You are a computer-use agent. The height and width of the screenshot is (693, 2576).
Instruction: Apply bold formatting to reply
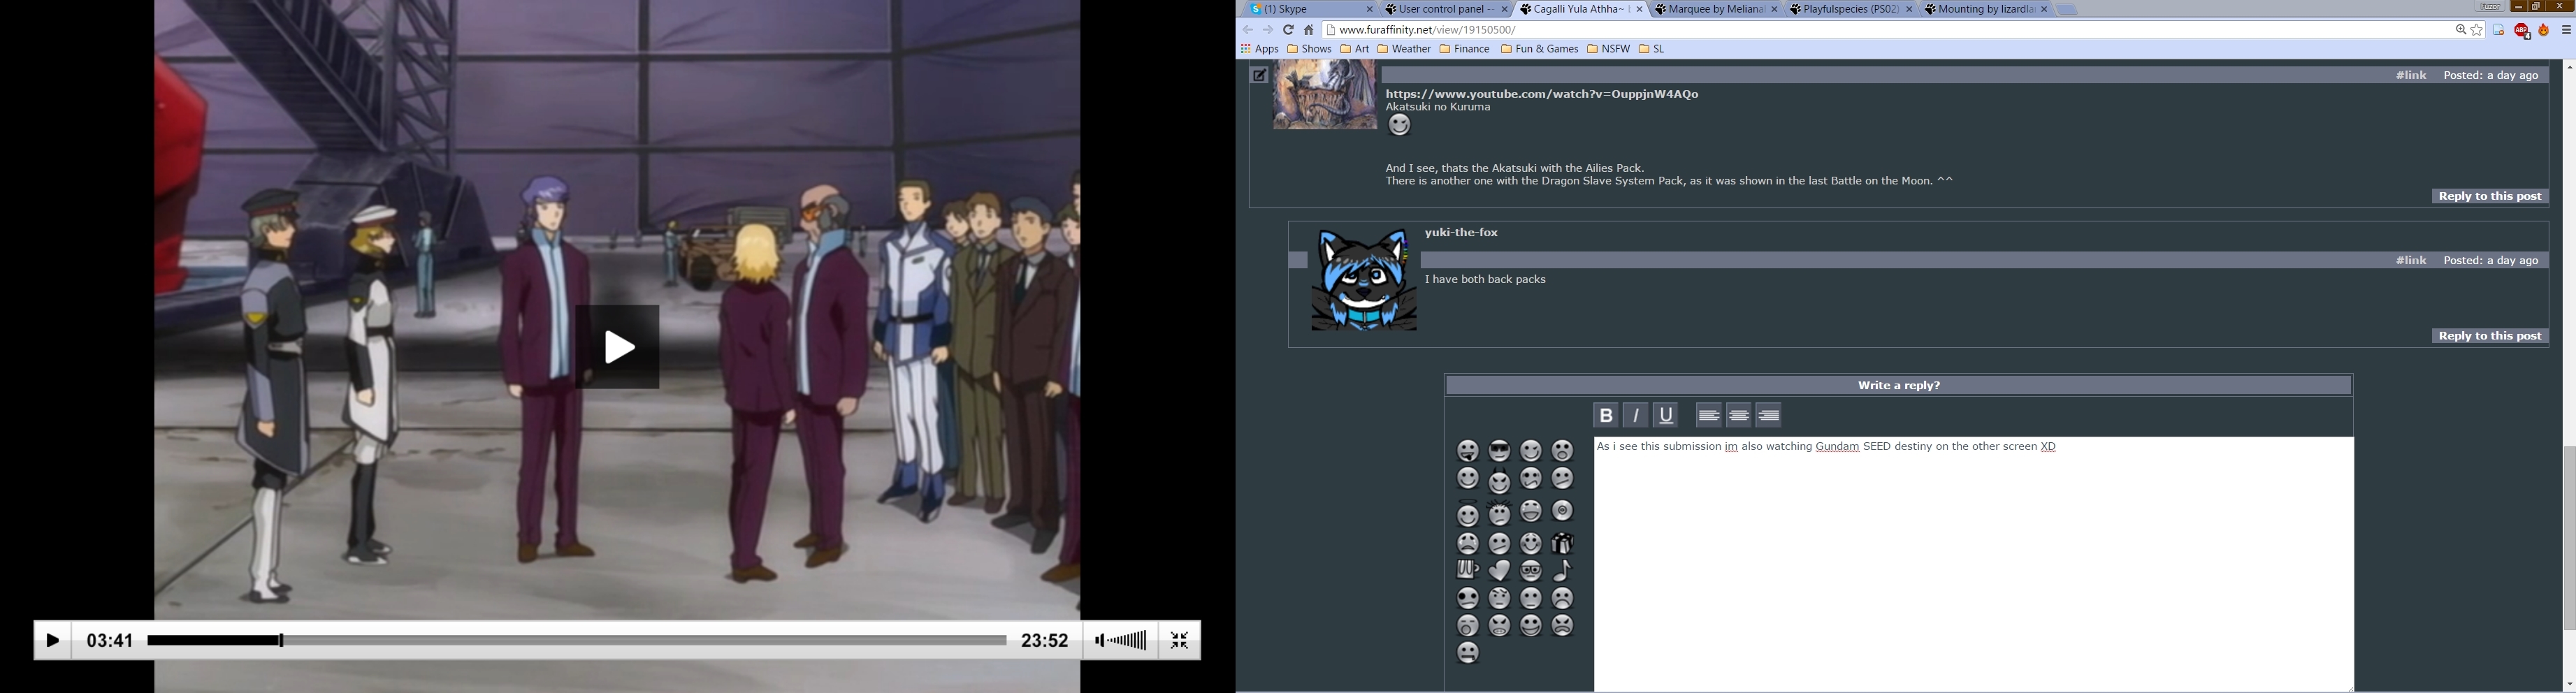(1605, 415)
